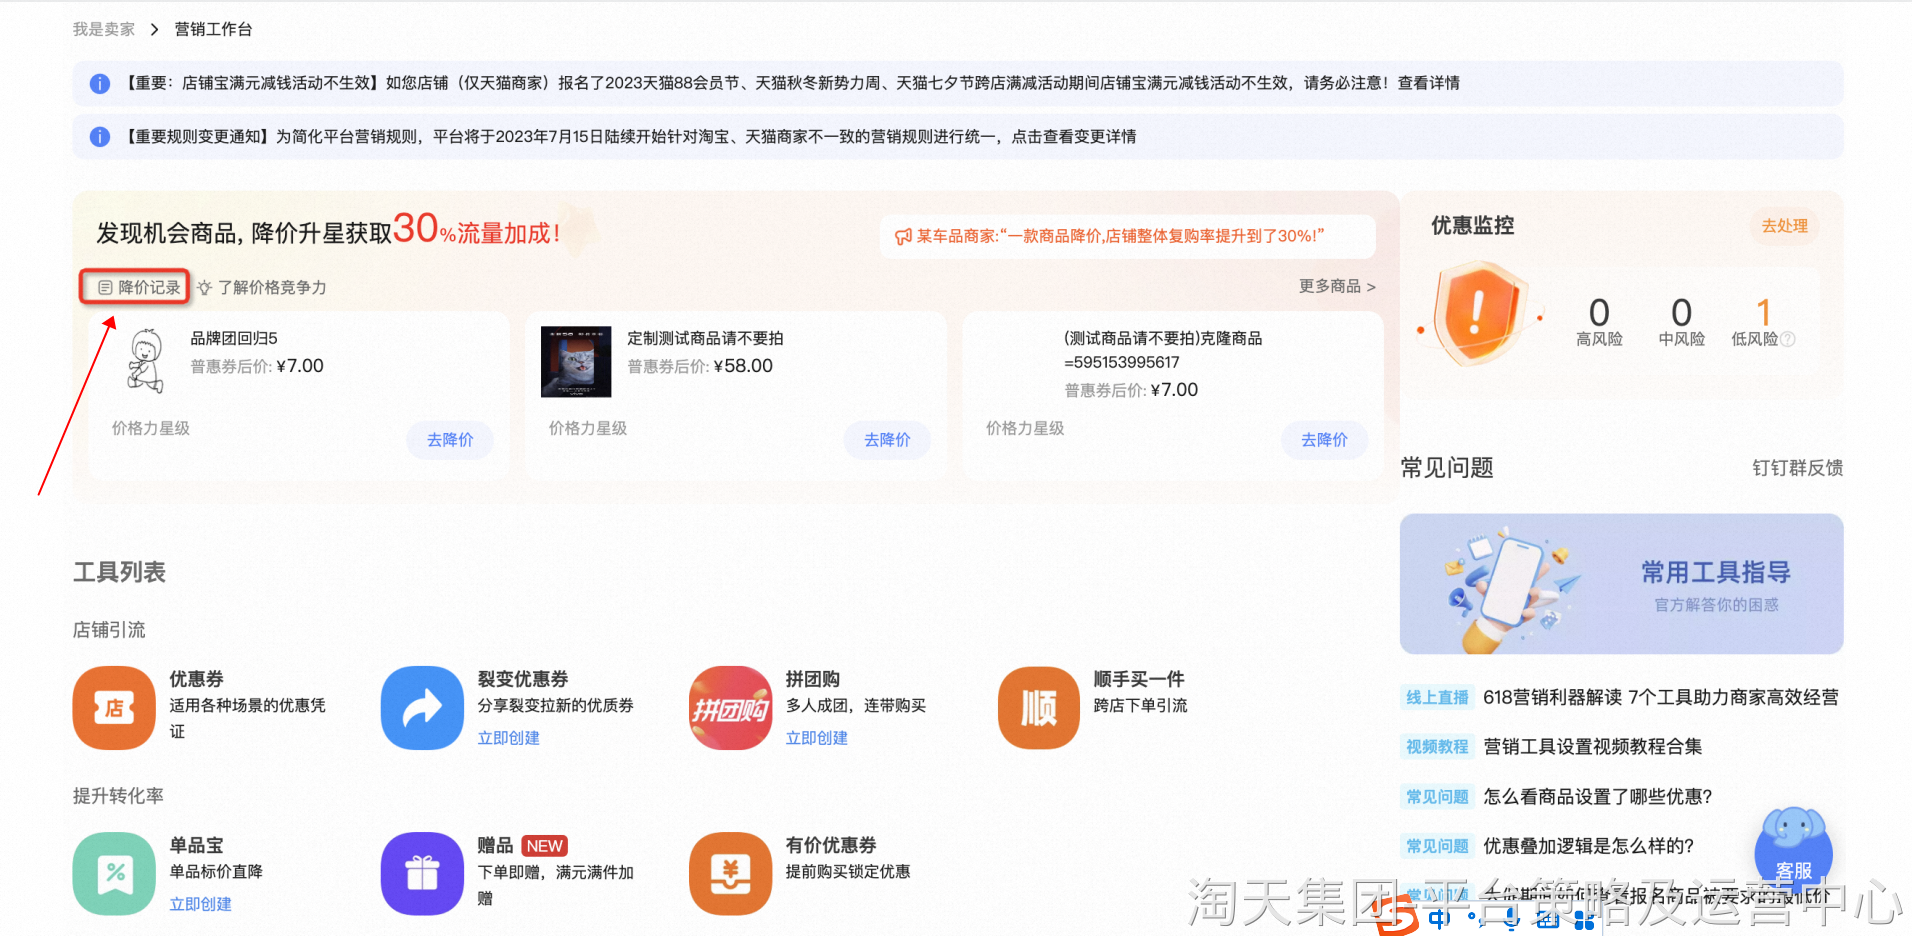Click 去处理 in 优惠监控
Image resolution: width=1912 pixels, height=936 pixels.
tap(1784, 226)
